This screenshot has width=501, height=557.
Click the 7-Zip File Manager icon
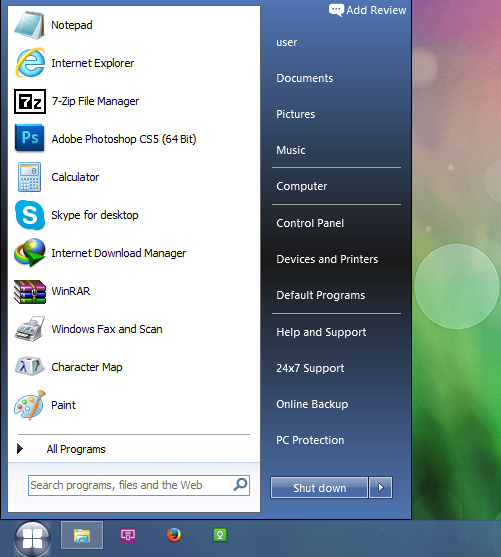[x=30, y=101]
